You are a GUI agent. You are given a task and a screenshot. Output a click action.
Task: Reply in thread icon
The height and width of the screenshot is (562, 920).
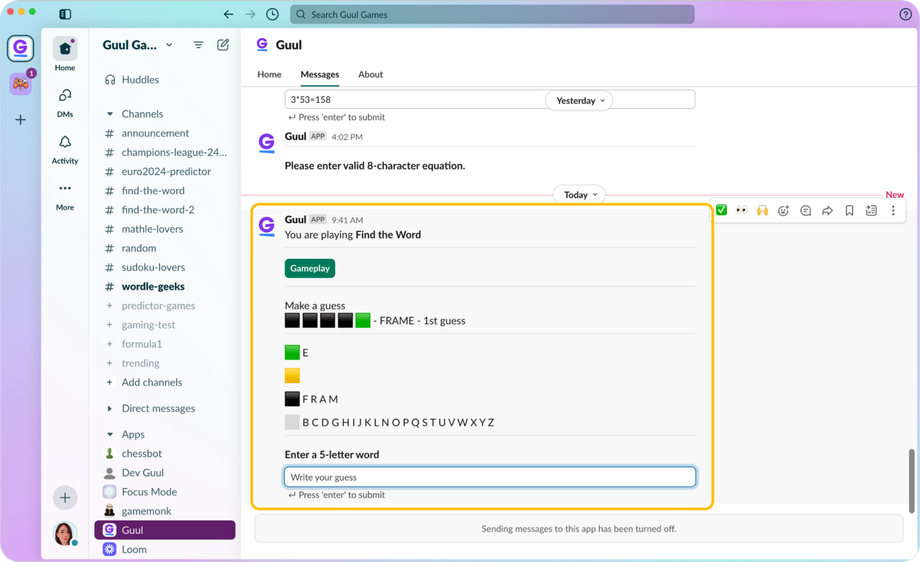pyautogui.click(x=806, y=211)
